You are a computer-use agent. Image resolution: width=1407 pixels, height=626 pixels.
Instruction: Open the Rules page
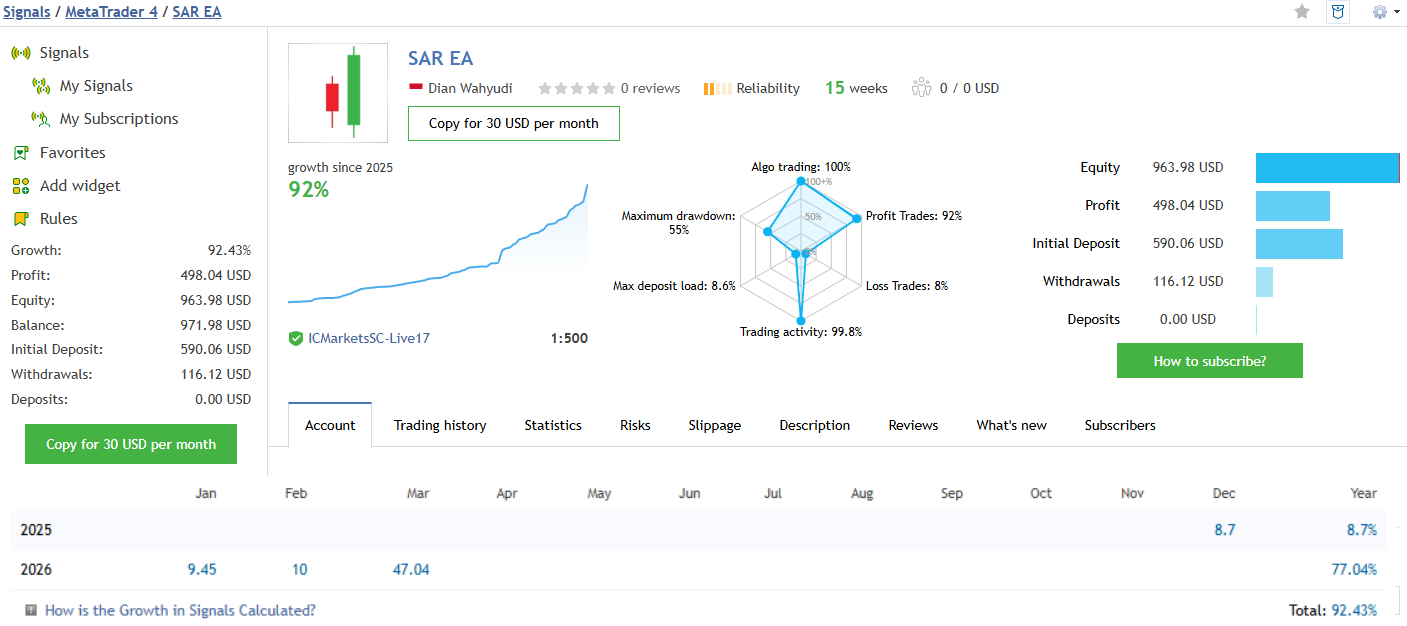(x=58, y=219)
